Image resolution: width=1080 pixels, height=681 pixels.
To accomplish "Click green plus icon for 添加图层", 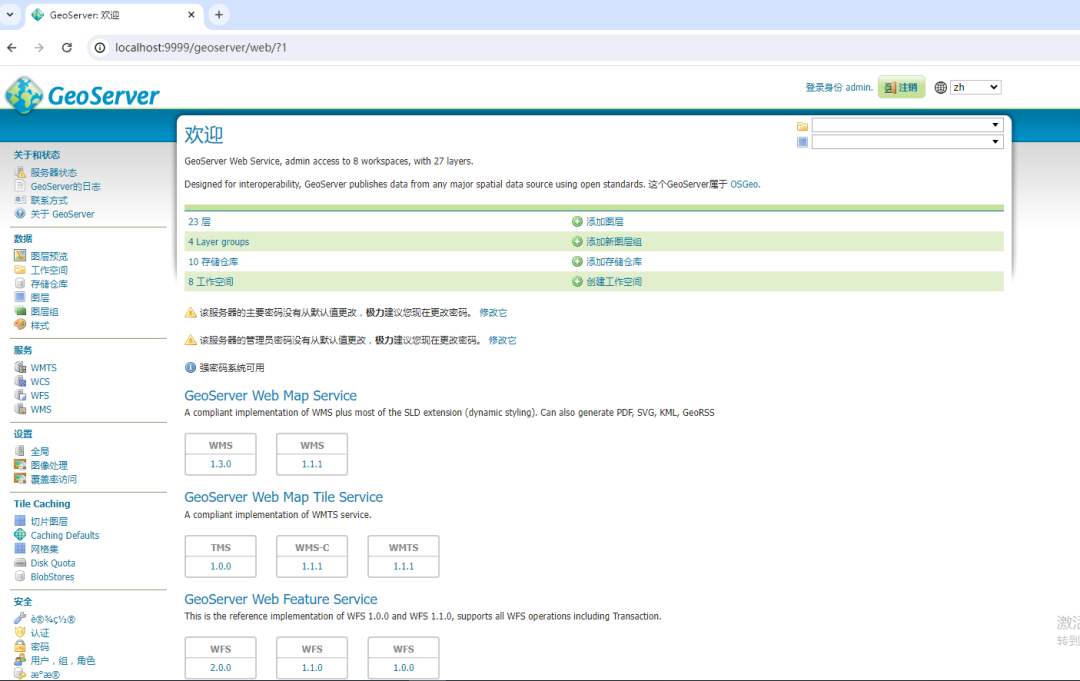I will [x=577, y=222].
